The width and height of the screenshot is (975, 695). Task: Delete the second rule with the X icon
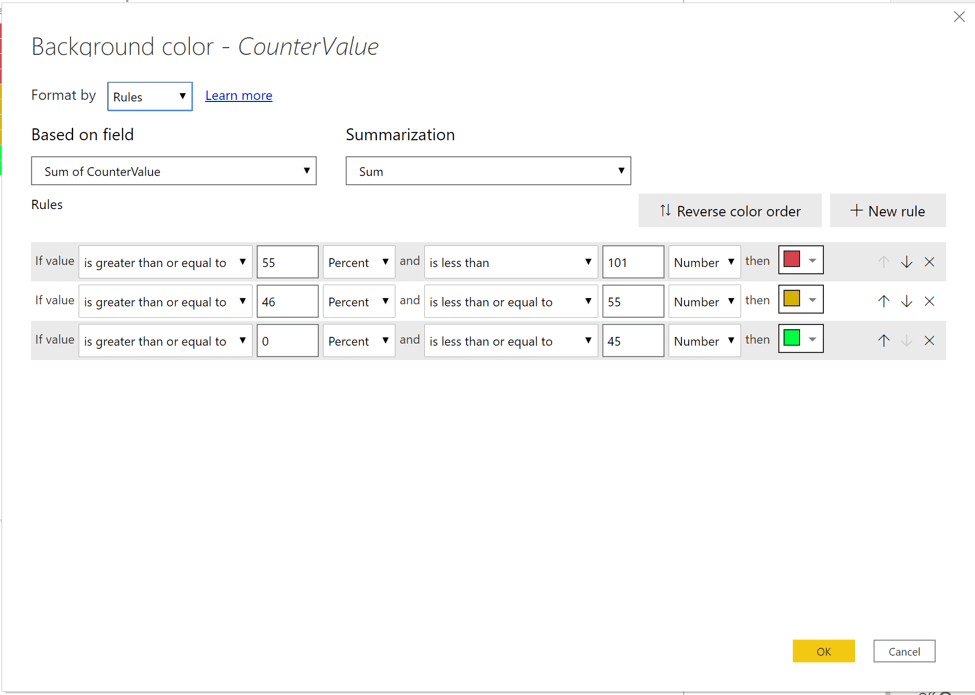tap(929, 301)
